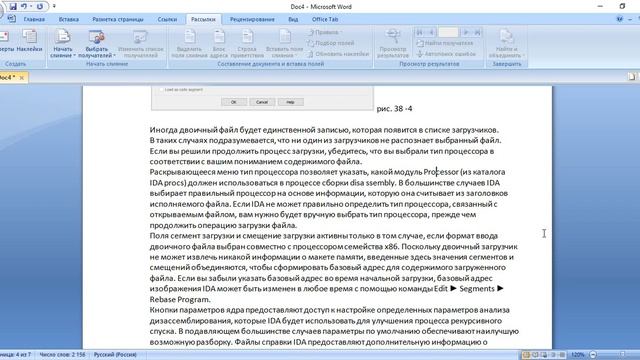Switch to Web Layout view icon
The width and height of the screenshot is (640, 360).
pyautogui.click(x=544, y=355)
